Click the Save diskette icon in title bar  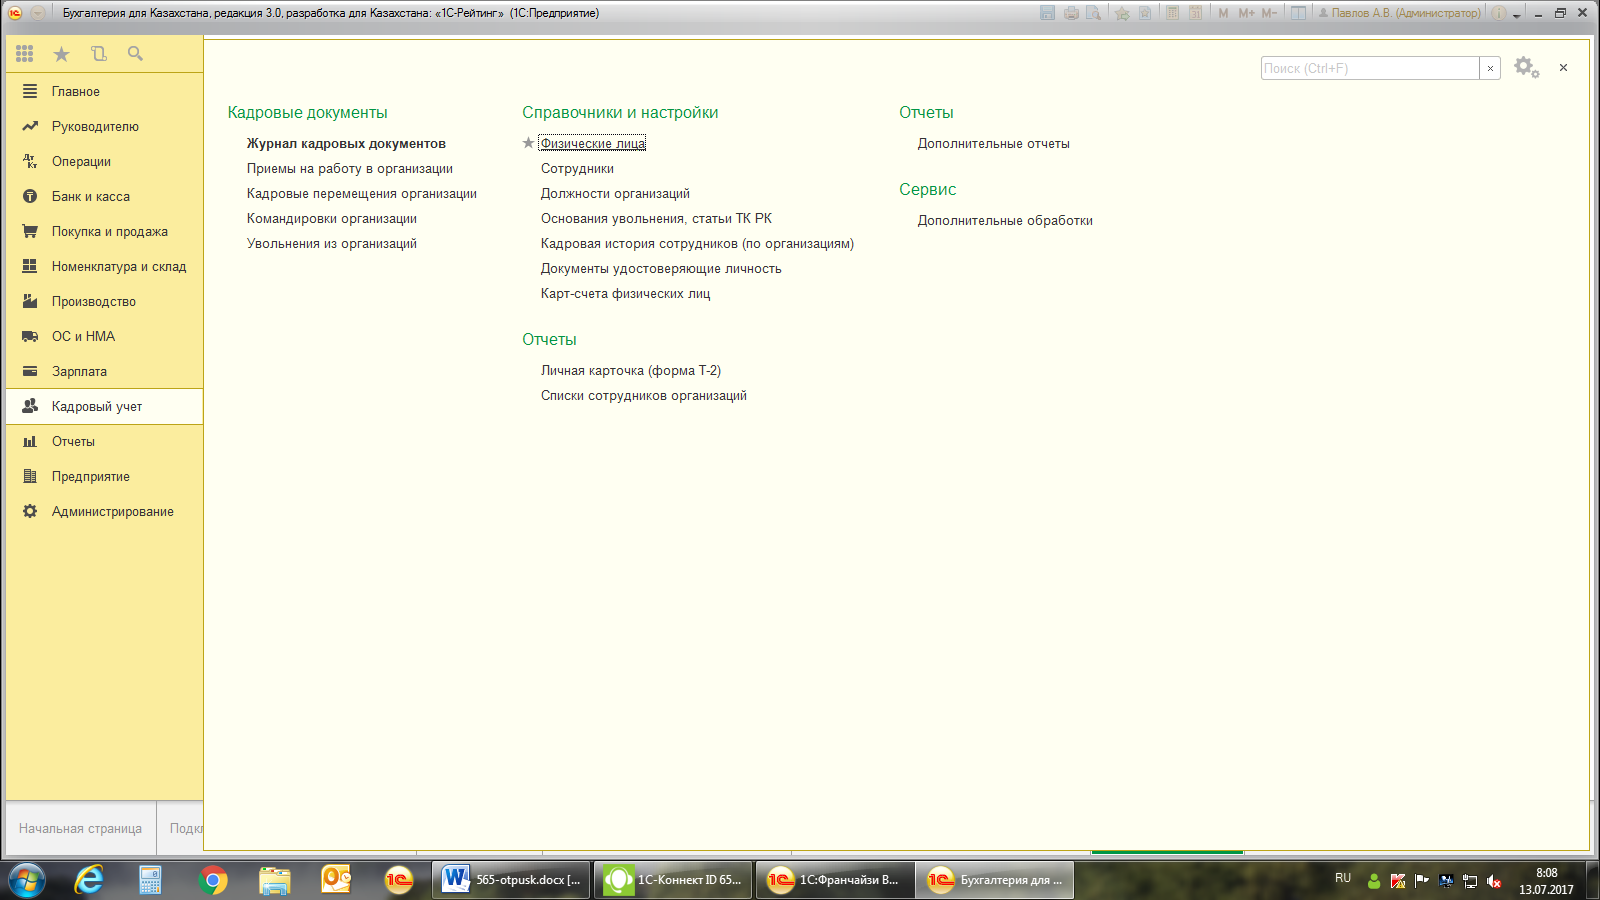[x=1047, y=13]
